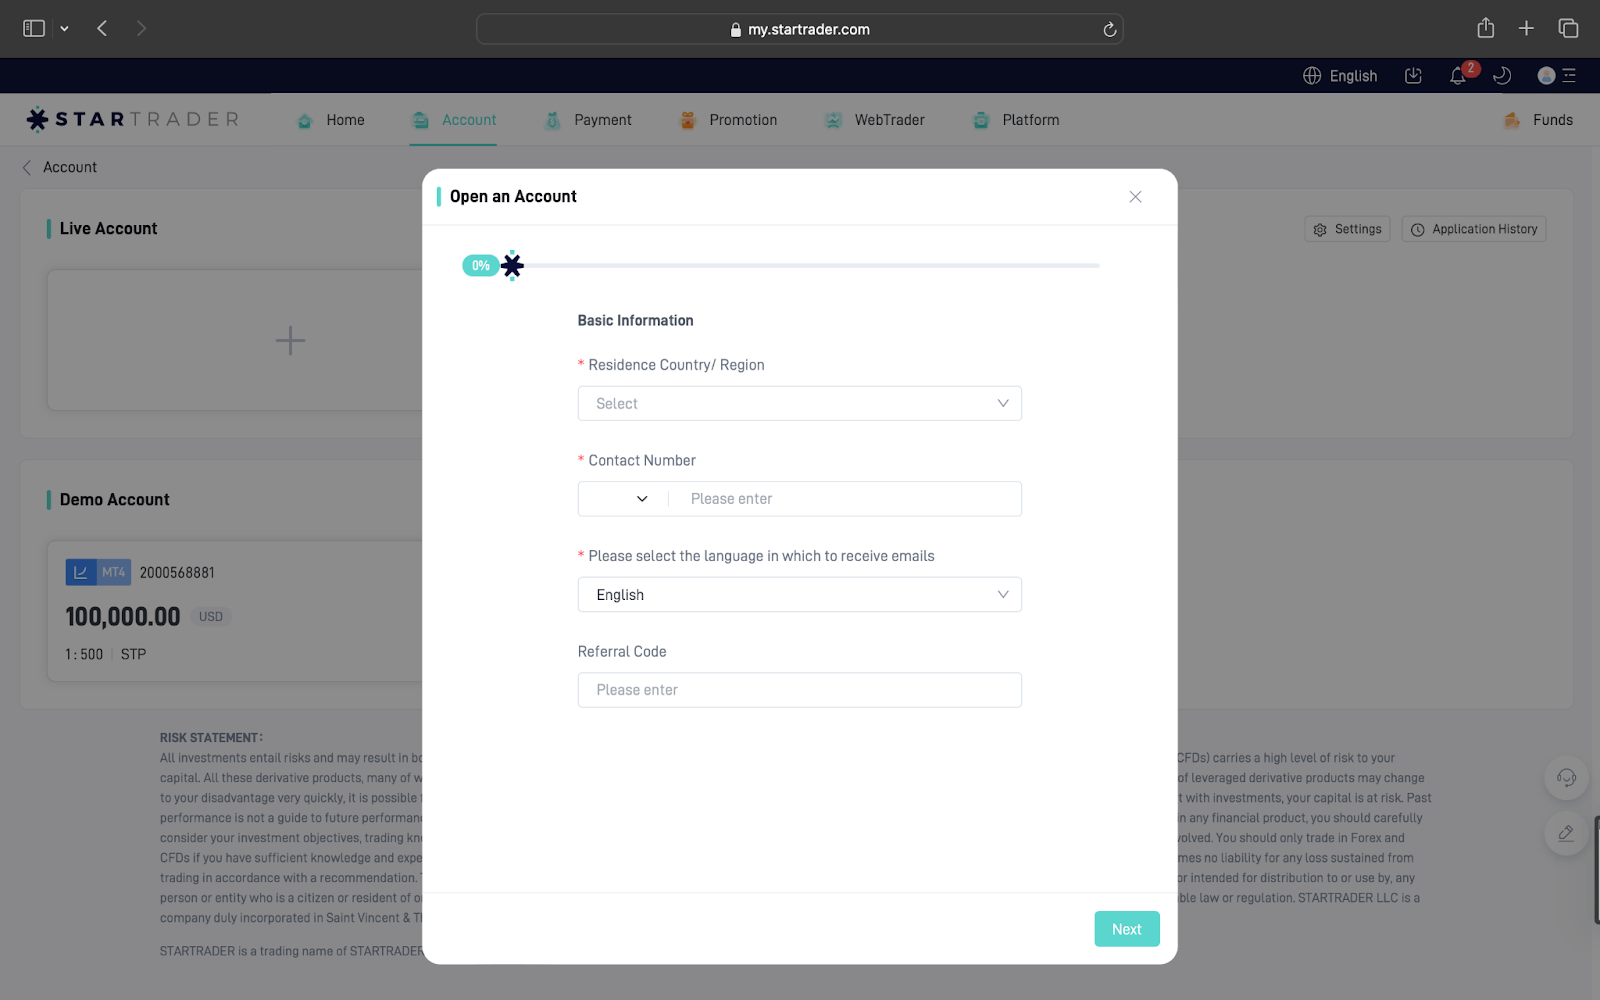Viewport: 1600px width, 1000px height.
Task: Open Application History
Action: tap(1474, 229)
